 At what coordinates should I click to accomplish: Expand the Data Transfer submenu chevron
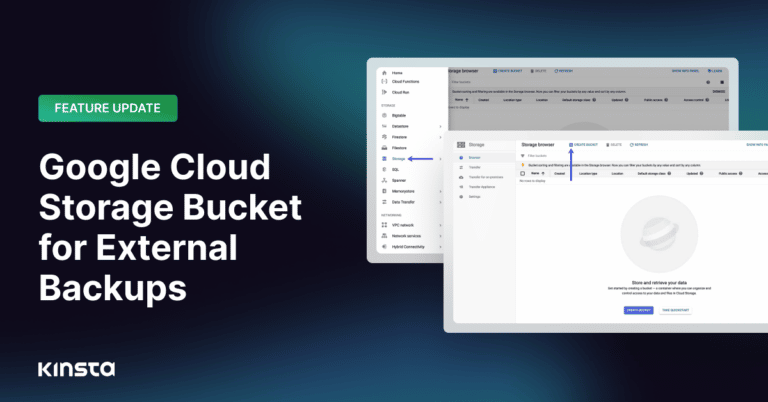pos(440,202)
